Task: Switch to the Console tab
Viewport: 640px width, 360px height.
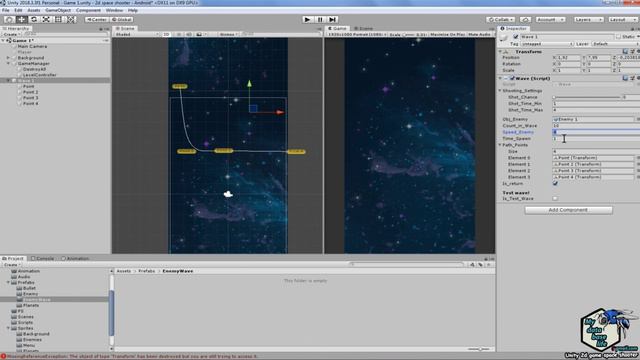Action: click(42, 258)
